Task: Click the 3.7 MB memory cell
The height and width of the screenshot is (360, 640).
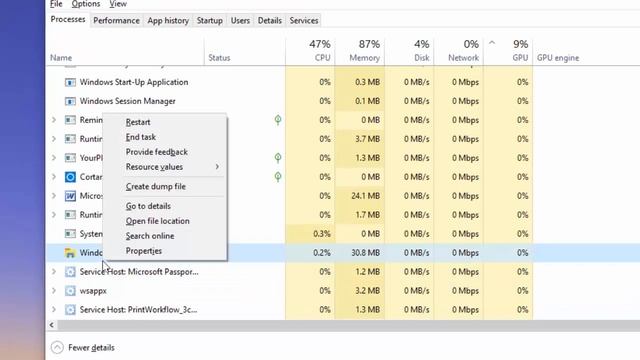Action: [x=360, y=139]
